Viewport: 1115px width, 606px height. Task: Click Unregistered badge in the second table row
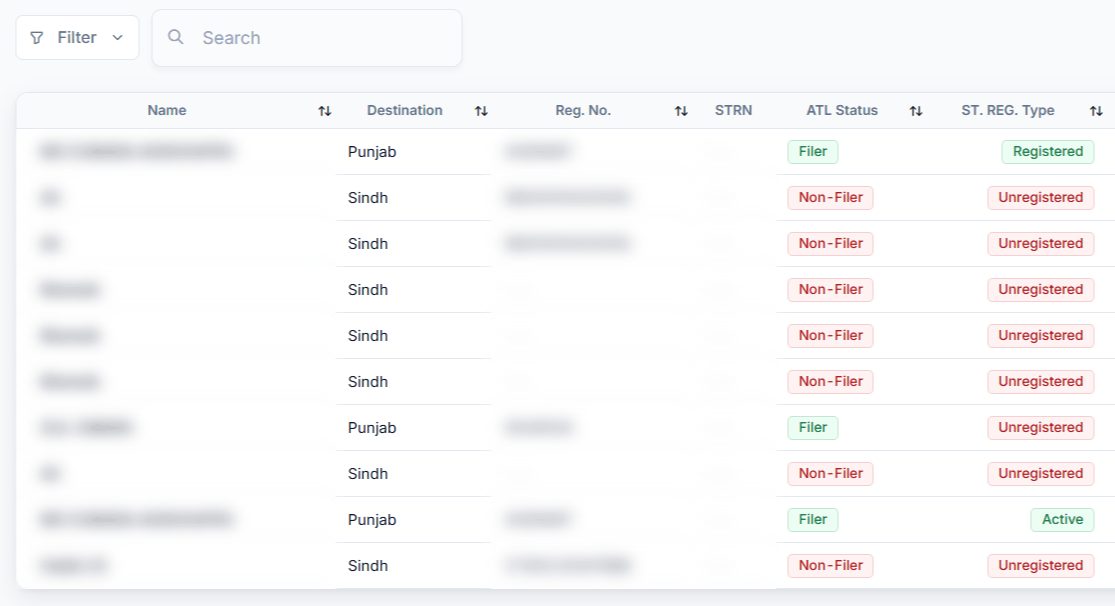tap(1040, 198)
